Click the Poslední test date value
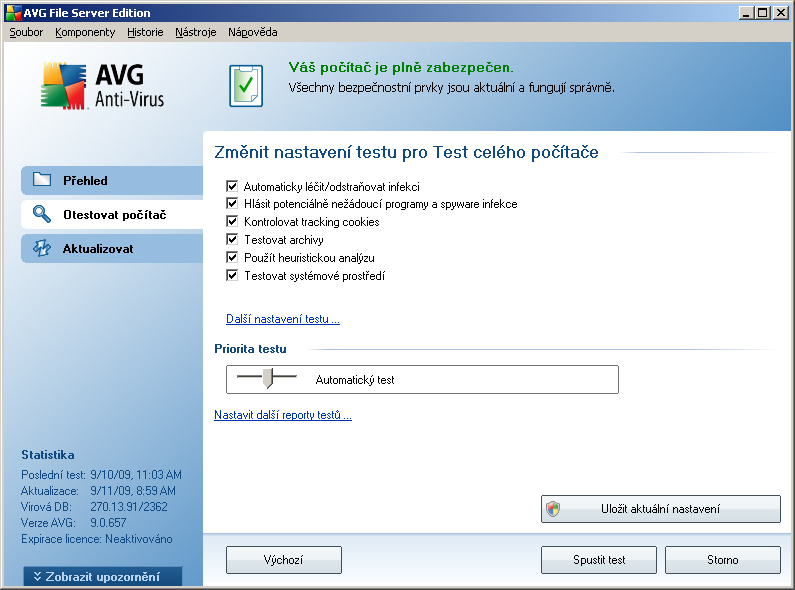This screenshot has width=795, height=590. [136, 474]
